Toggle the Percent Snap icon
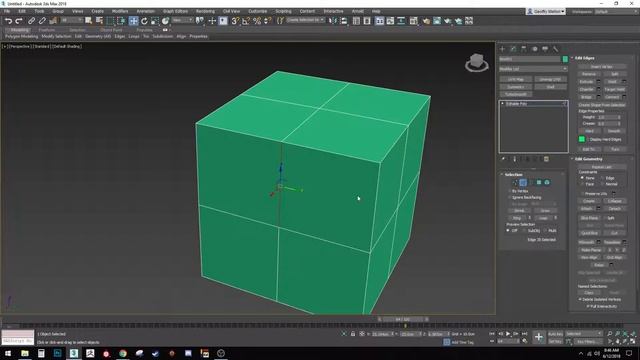The image size is (640, 360). click(x=257, y=21)
